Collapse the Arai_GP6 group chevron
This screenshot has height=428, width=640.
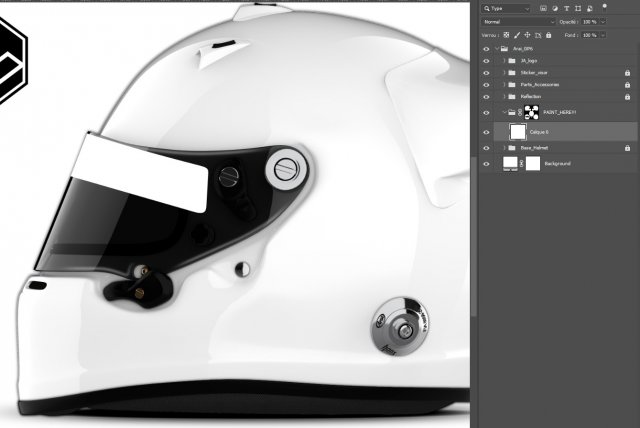point(497,49)
